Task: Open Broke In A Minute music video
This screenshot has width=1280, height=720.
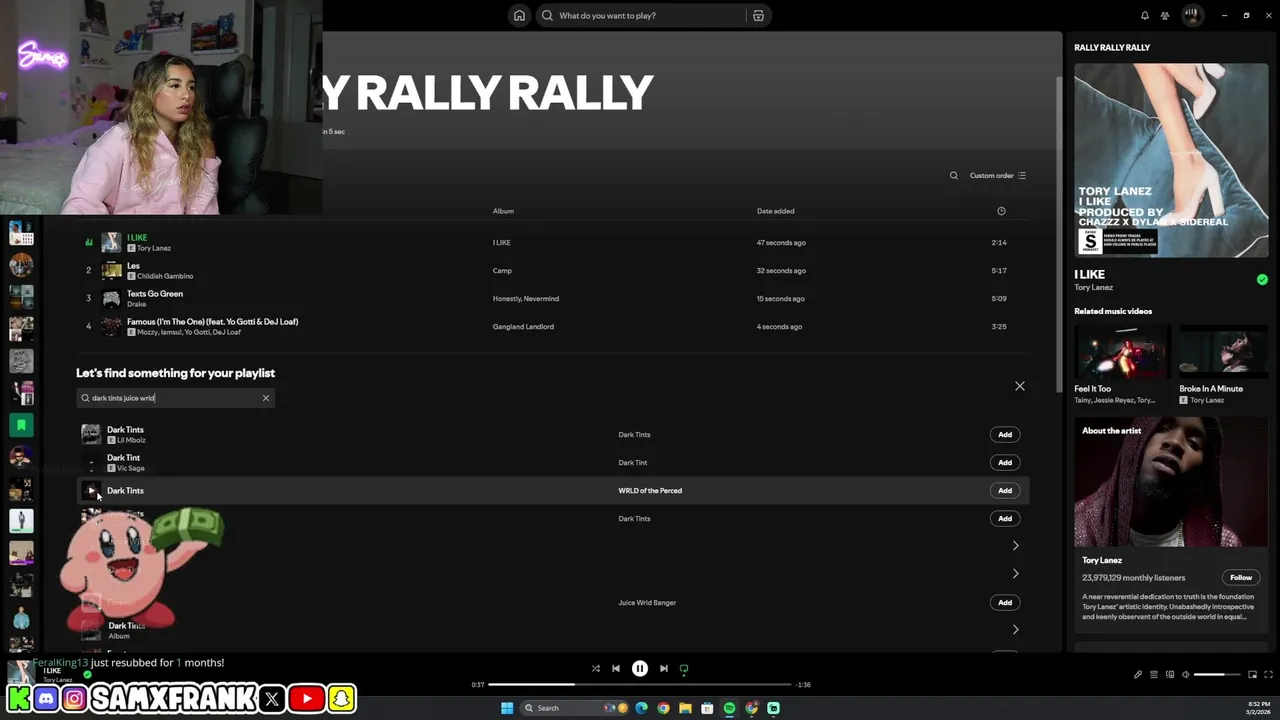Action: 1226,350
